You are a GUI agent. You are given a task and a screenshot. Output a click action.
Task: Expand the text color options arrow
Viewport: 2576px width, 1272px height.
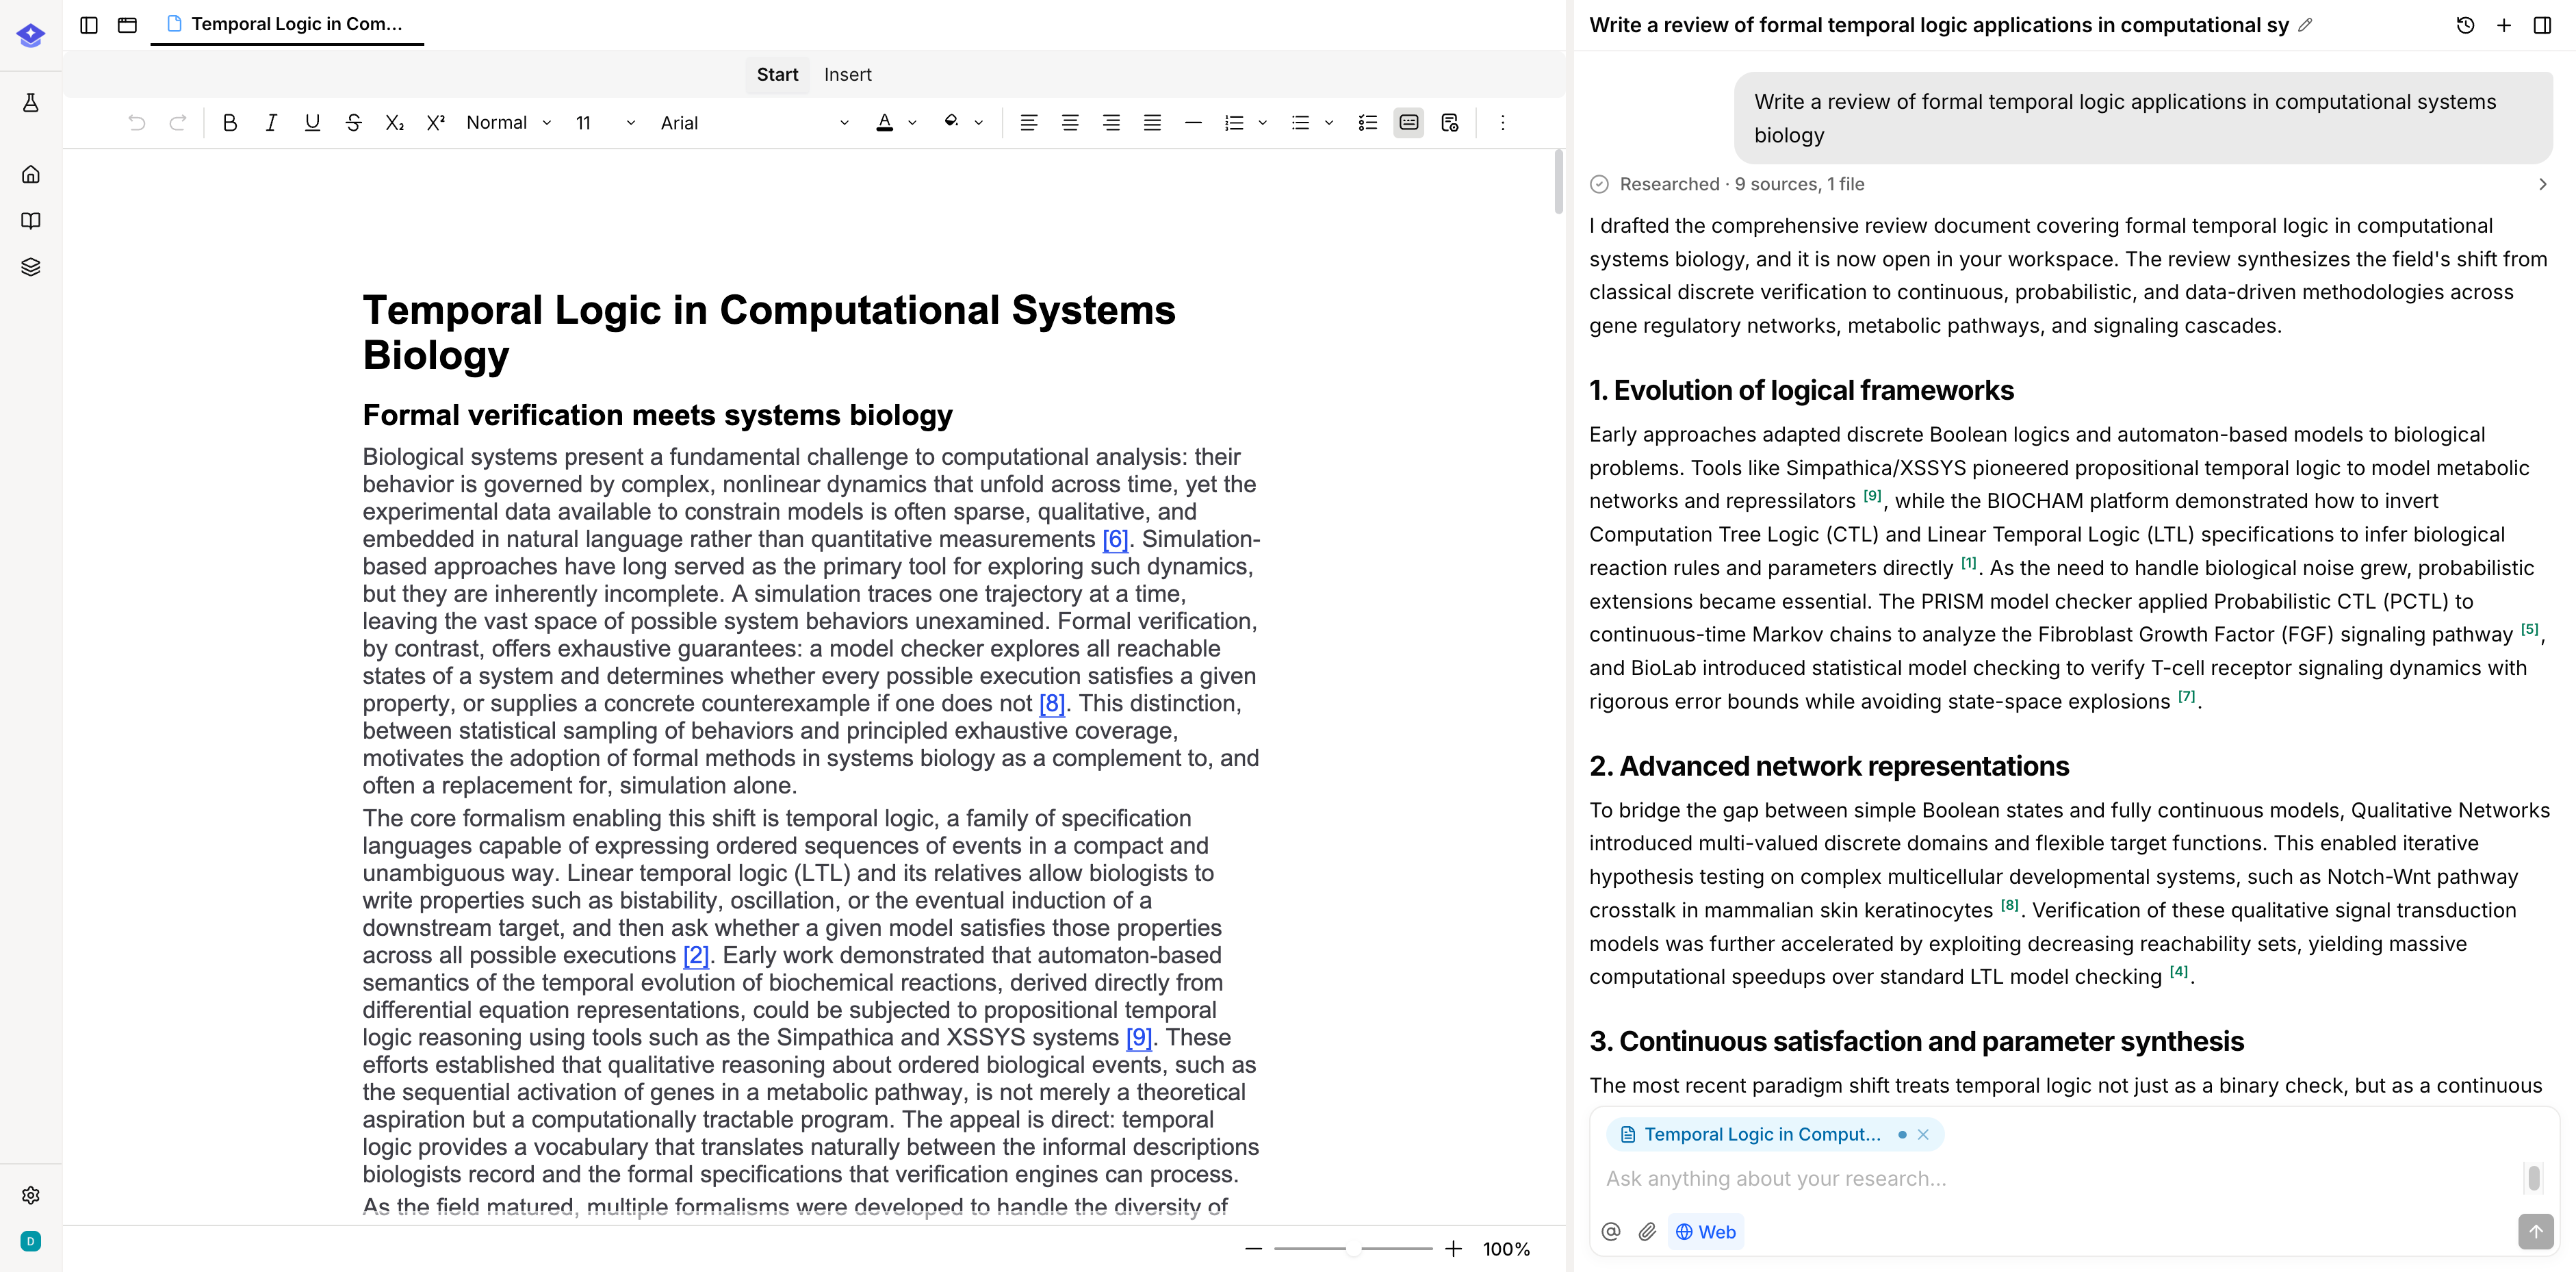(912, 123)
